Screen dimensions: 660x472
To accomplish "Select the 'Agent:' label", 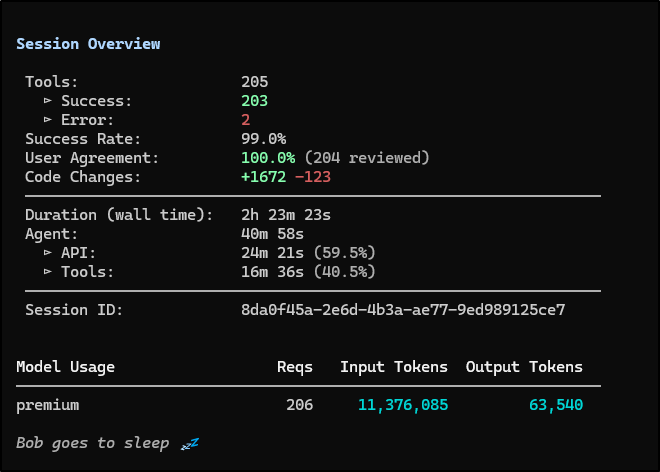I will 52,234.
